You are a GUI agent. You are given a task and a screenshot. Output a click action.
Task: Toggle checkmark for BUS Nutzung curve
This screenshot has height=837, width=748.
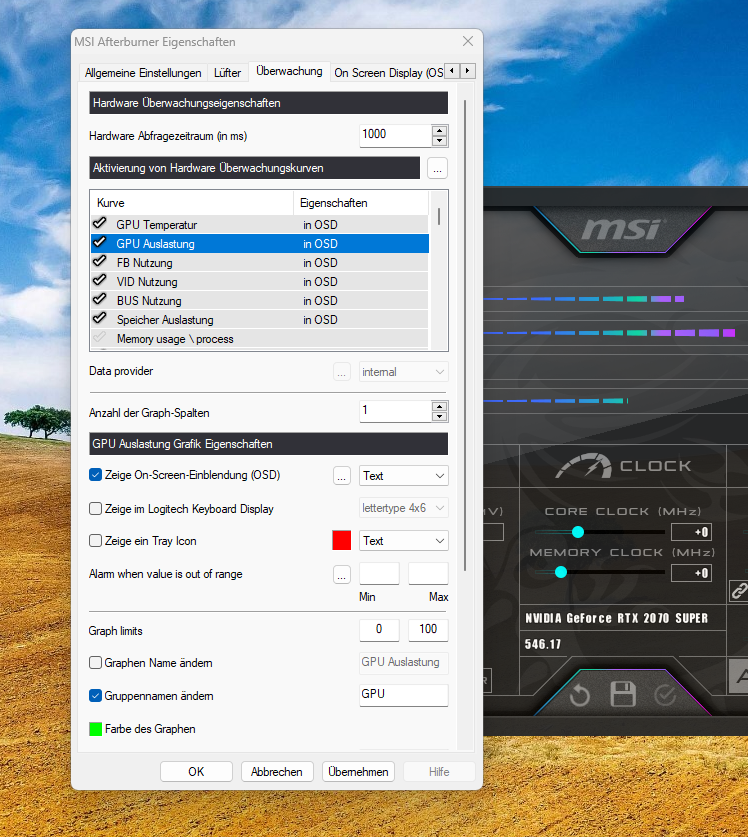click(x=99, y=299)
